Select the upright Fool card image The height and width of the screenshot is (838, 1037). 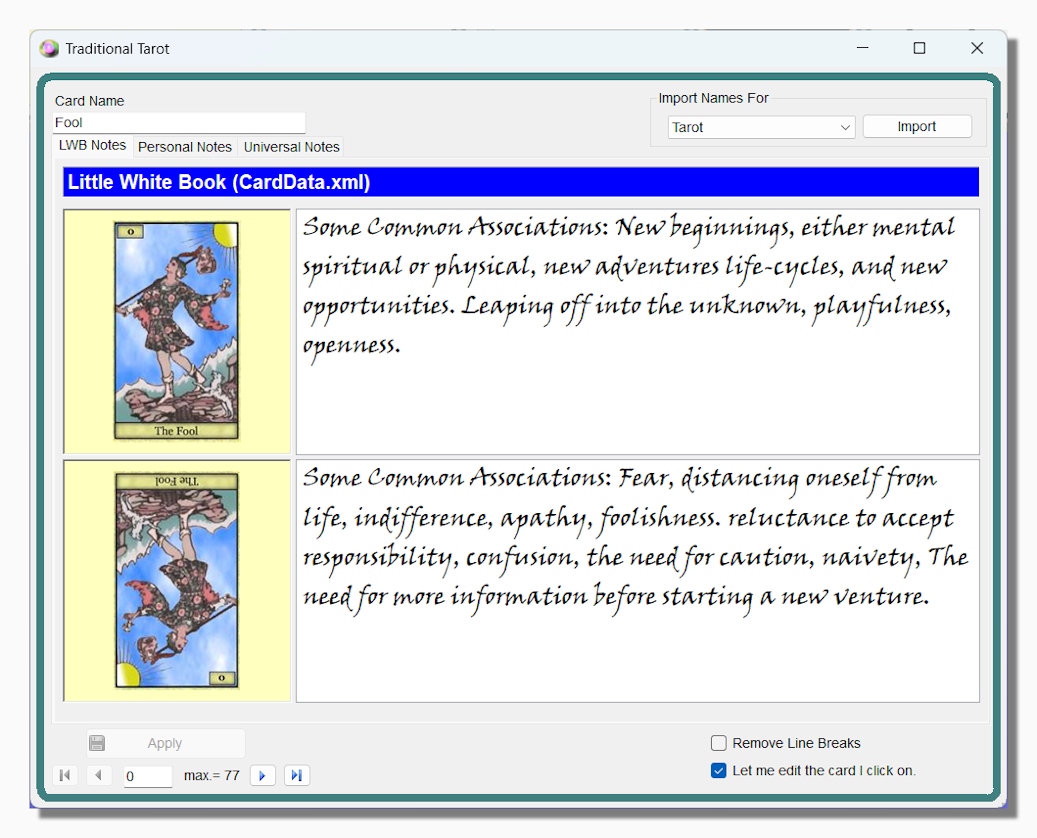pos(177,331)
